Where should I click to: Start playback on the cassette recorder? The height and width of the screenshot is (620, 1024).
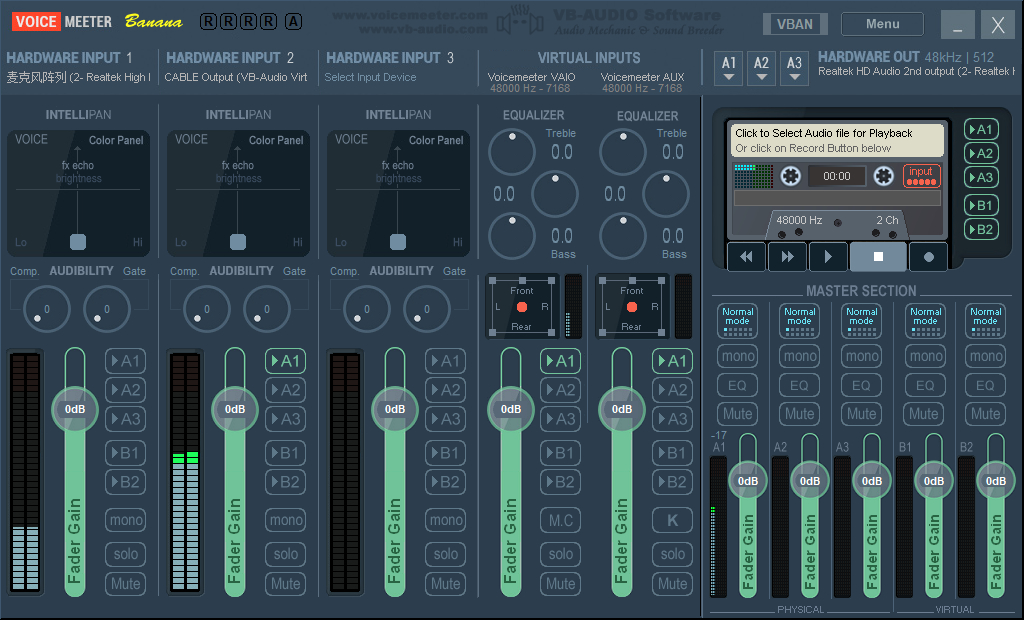coord(828,257)
